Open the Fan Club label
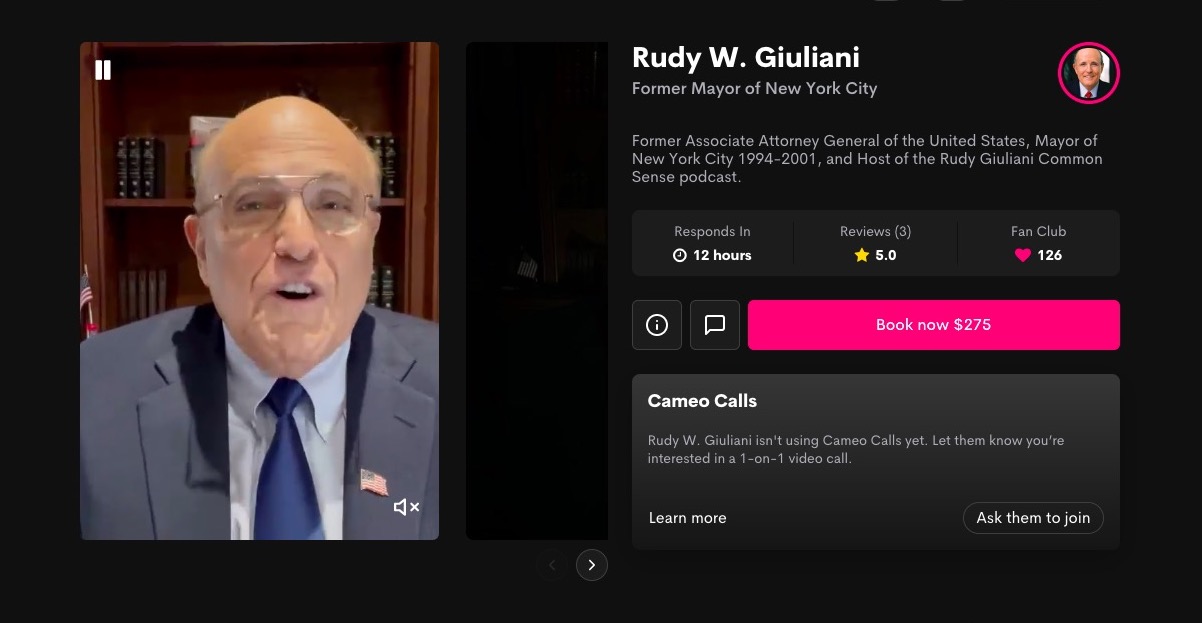This screenshot has width=1202, height=623. 1038,231
